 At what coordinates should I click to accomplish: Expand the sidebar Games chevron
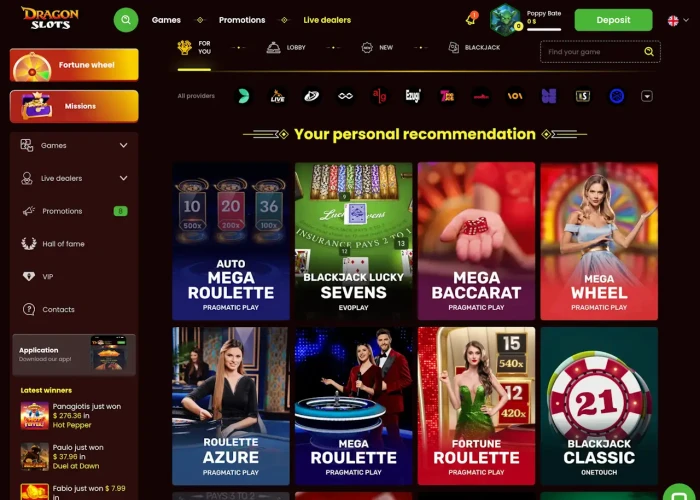click(x=124, y=145)
